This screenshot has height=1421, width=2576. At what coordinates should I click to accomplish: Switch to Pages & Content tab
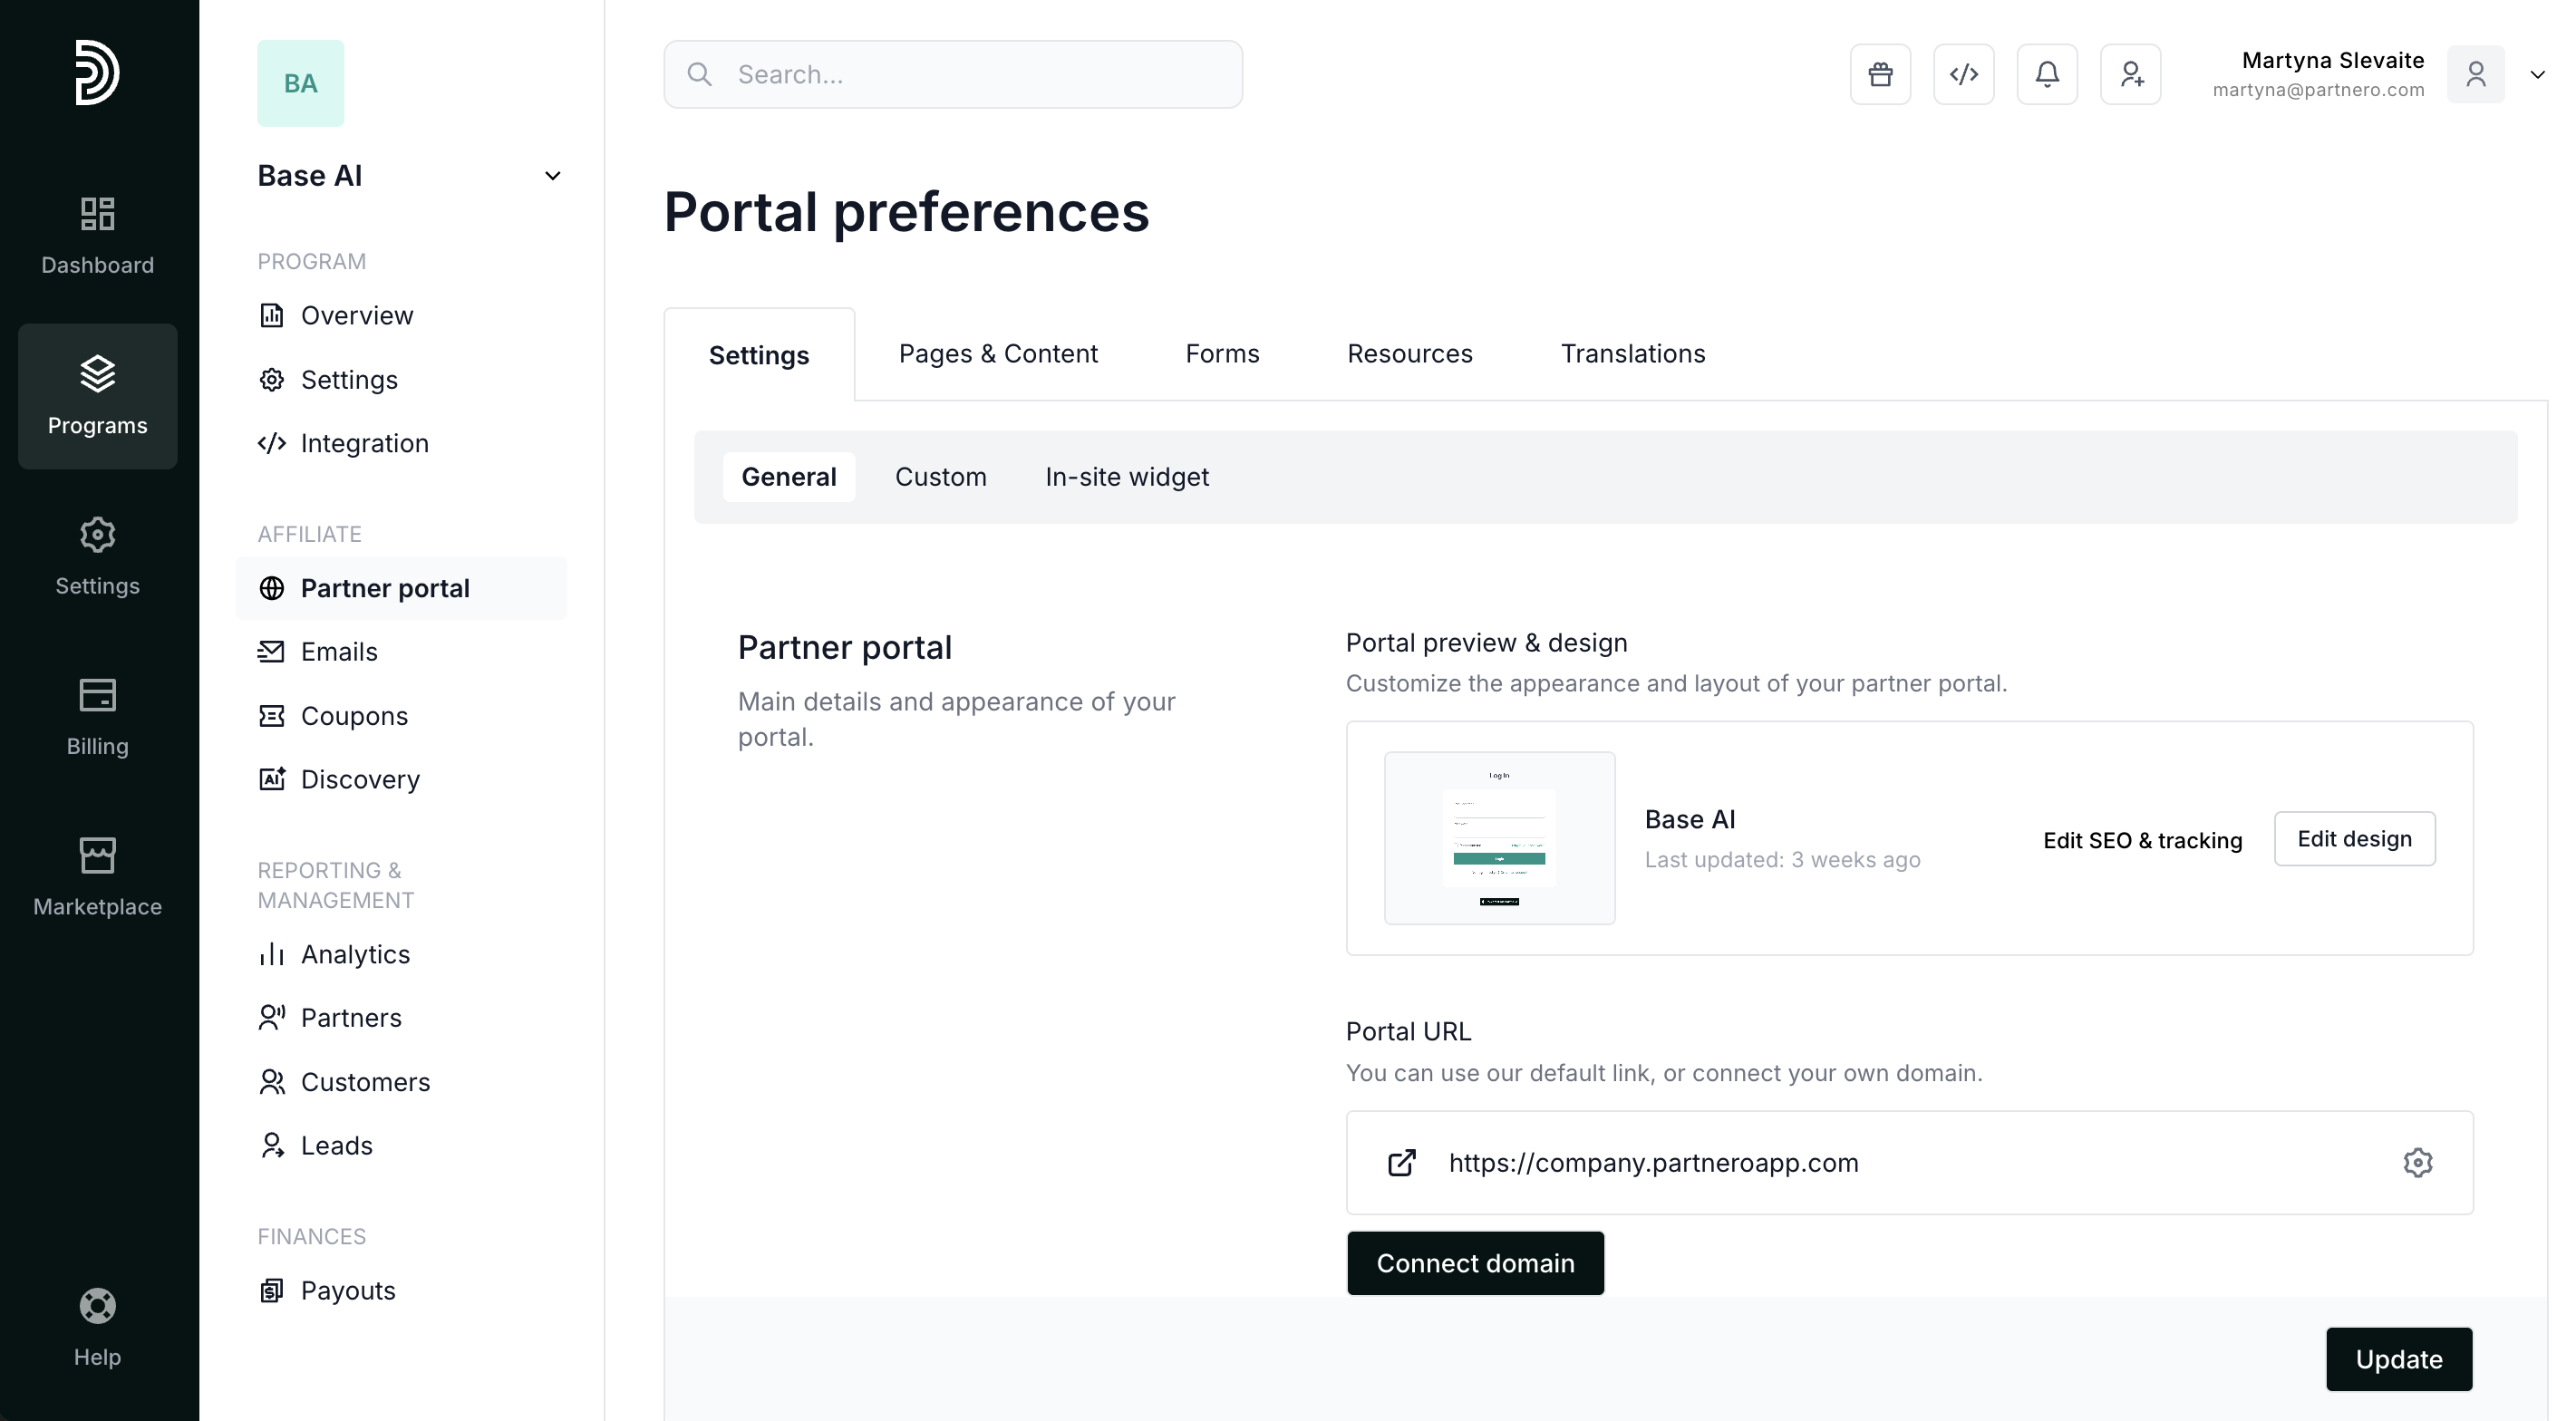tap(998, 354)
